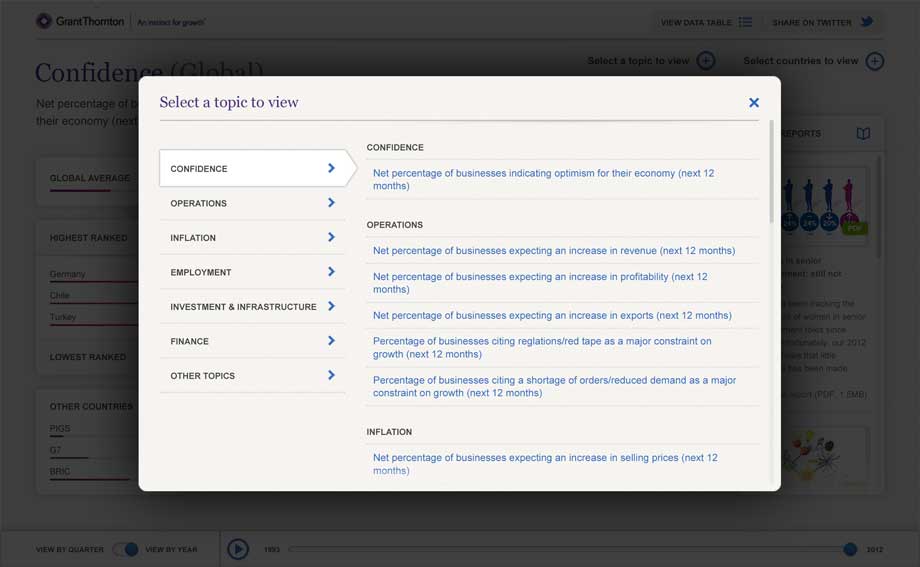Image resolution: width=920 pixels, height=567 pixels.
Task: Close the Select a topic dialog
Action: [754, 102]
